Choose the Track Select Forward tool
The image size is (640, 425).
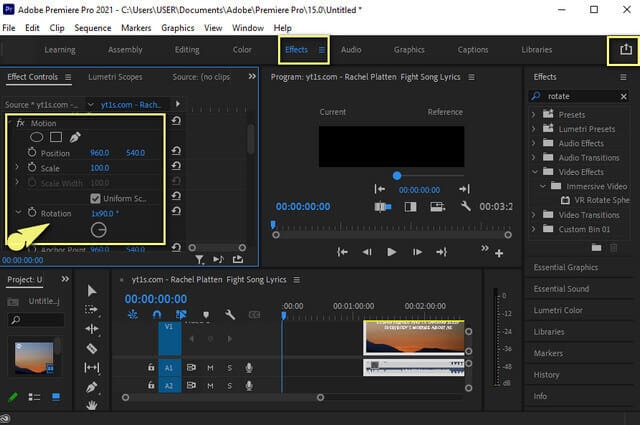tap(92, 309)
